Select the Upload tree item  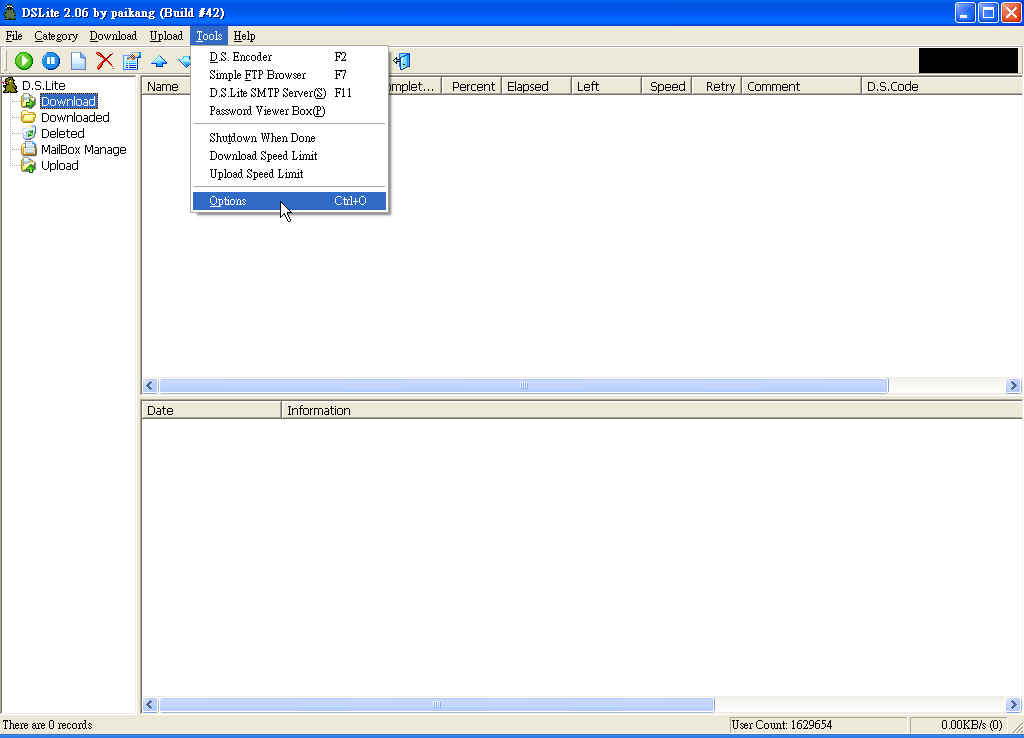point(59,165)
